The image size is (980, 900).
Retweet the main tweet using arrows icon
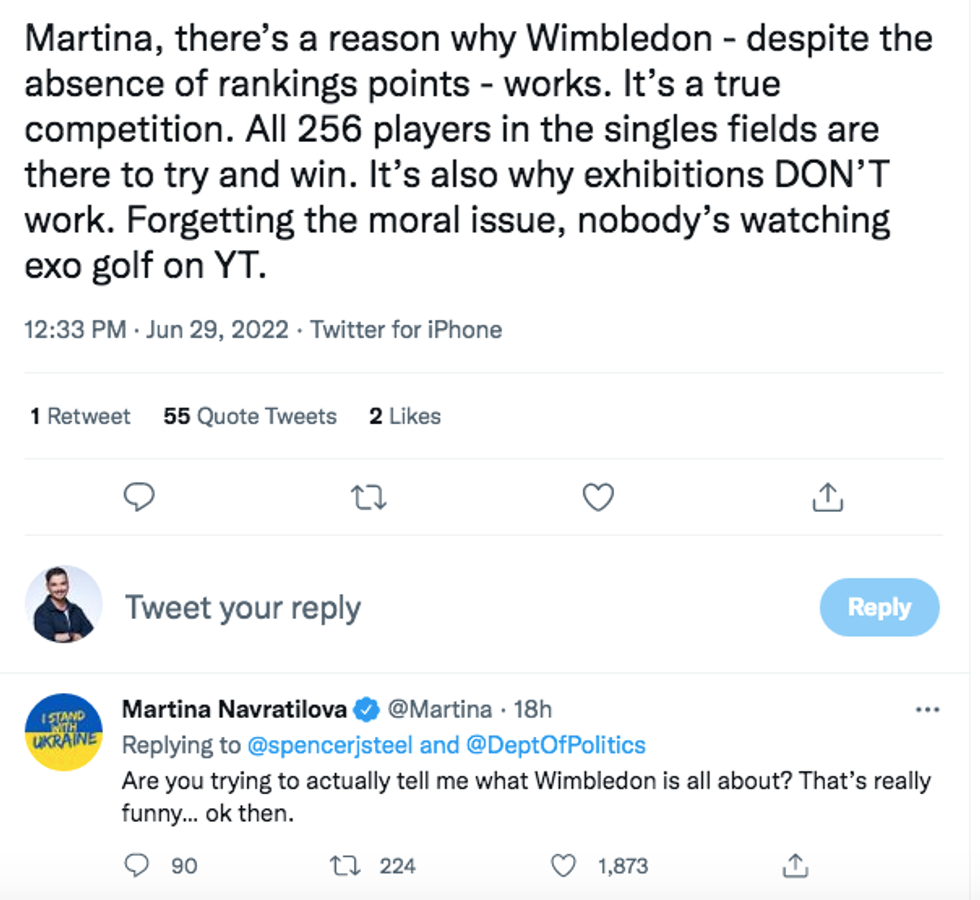369,497
